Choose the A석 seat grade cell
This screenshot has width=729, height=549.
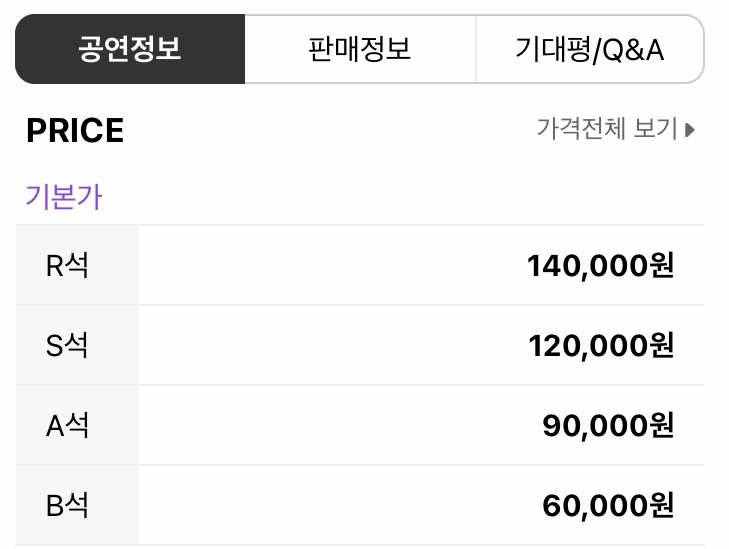pos(77,425)
